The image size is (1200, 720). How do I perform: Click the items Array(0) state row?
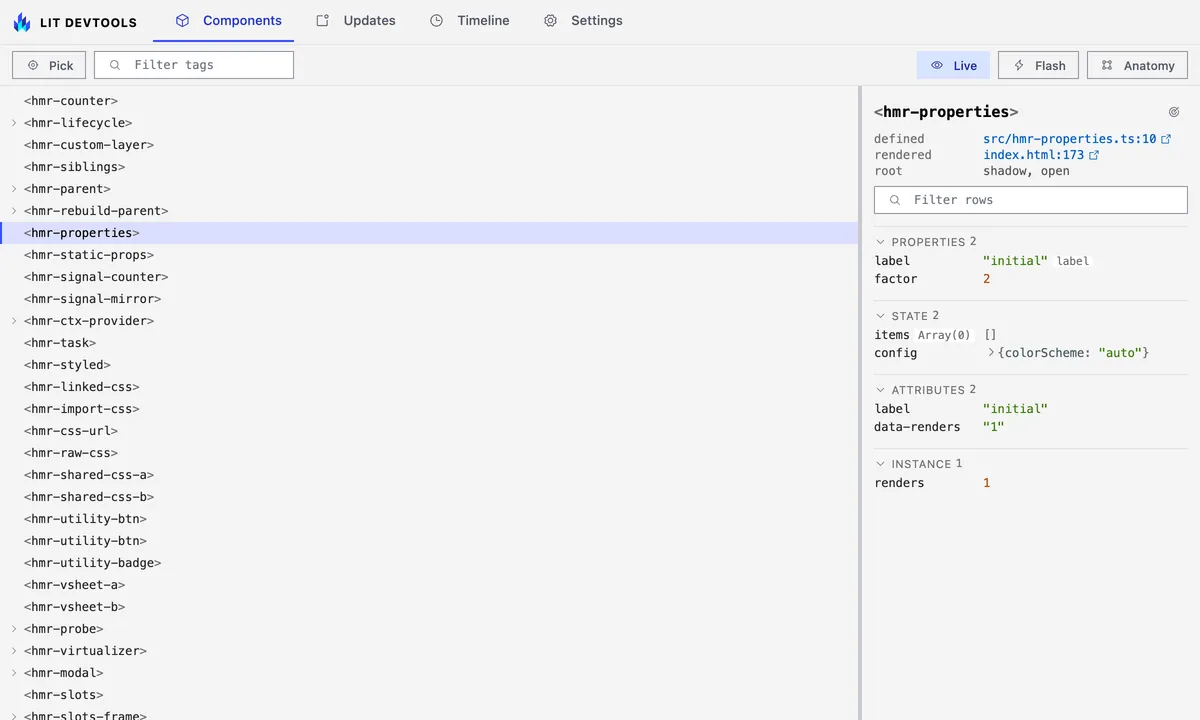[1031, 335]
